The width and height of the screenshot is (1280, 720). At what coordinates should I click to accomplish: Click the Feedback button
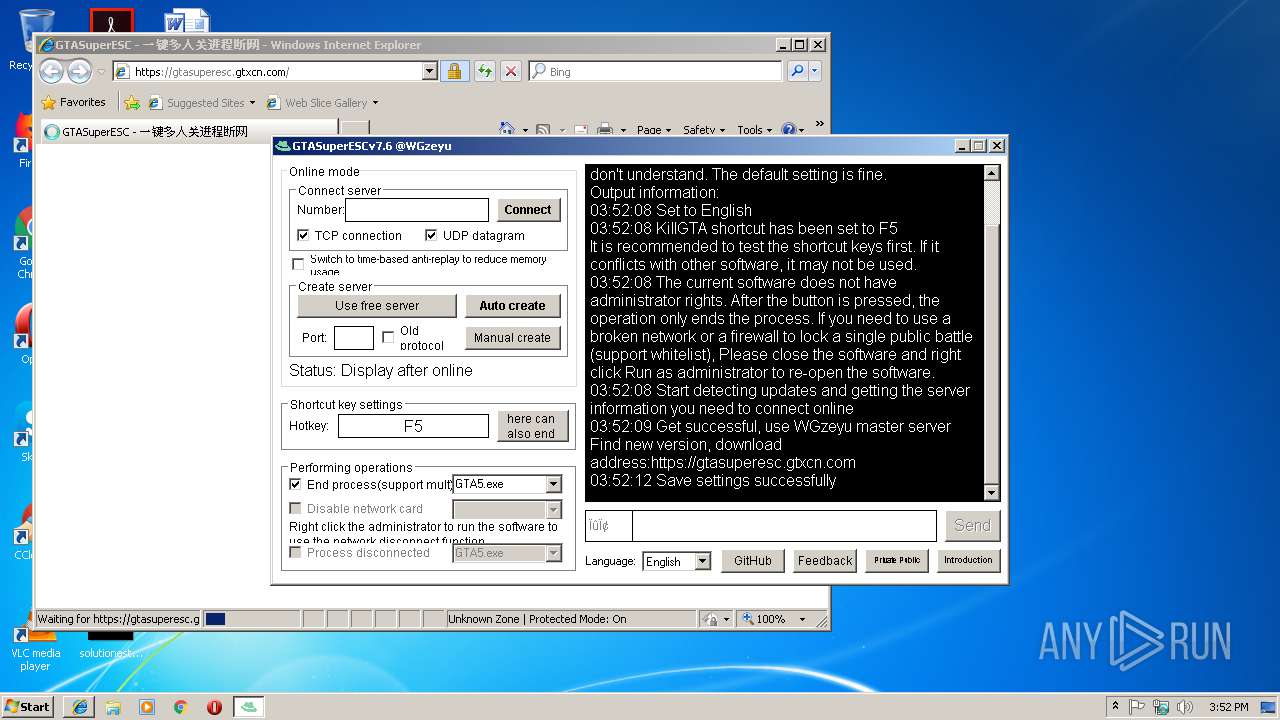pyautogui.click(x=825, y=561)
